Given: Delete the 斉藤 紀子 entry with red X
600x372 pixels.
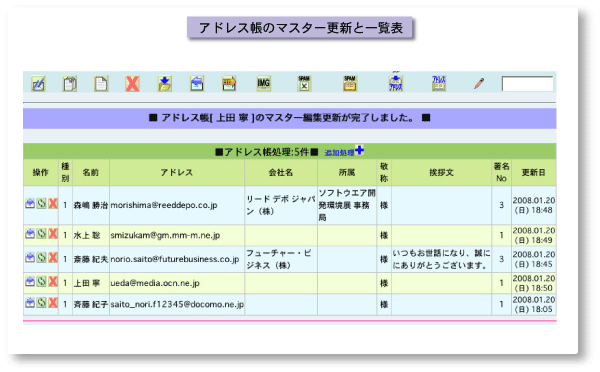Looking at the screenshot, I should point(53,303).
